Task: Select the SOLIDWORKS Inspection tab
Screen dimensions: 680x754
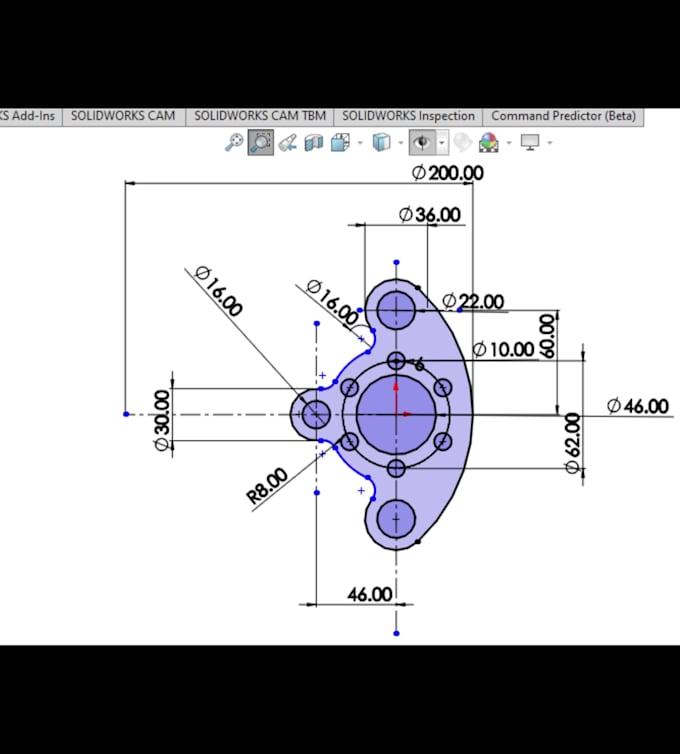Action: [408, 116]
